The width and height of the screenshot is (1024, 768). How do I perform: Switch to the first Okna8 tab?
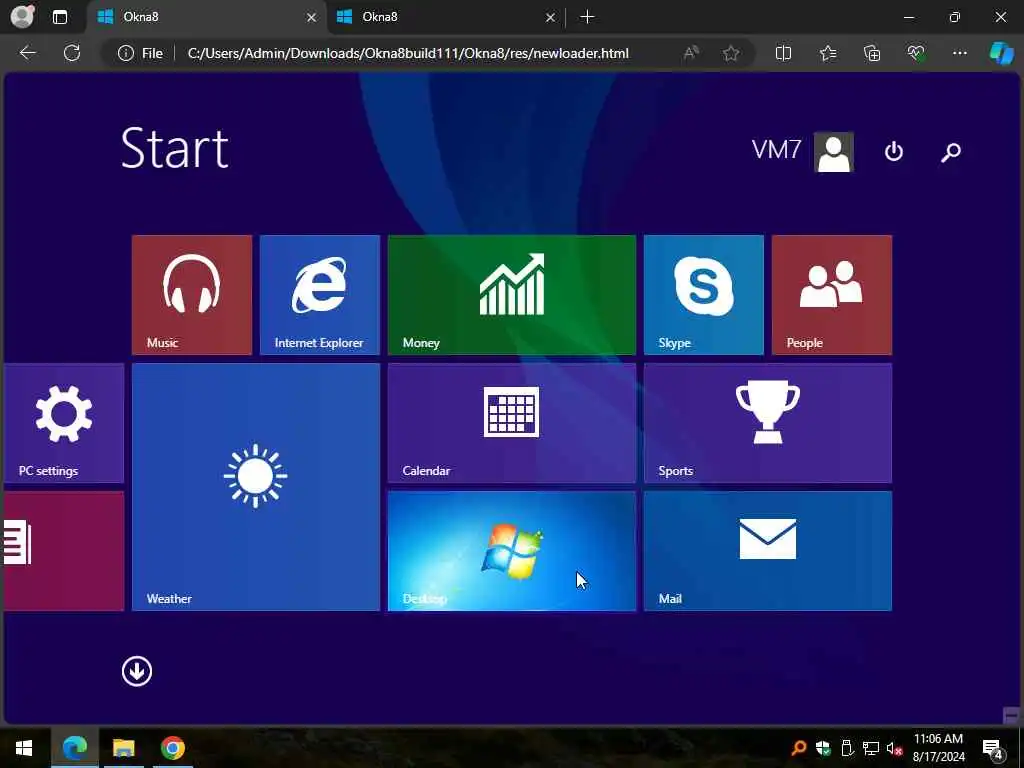(x=206, y=17)
